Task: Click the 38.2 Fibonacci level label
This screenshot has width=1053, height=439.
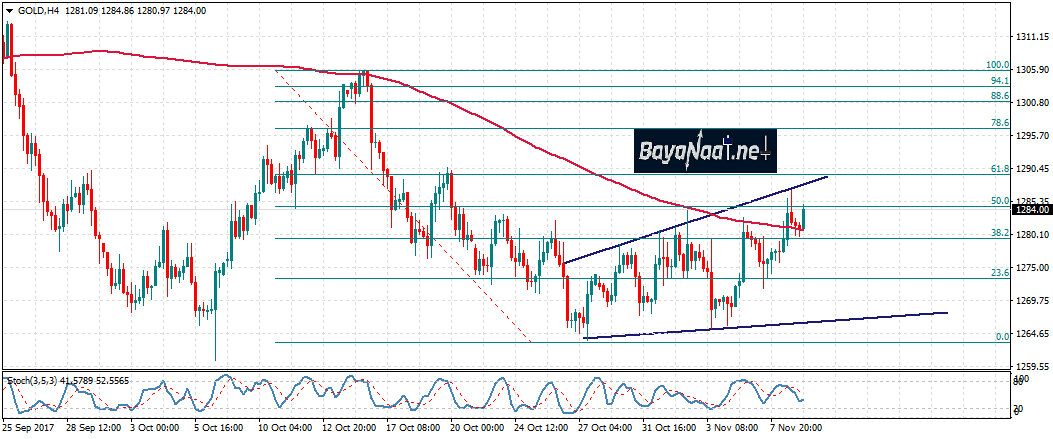Action: (998, 231)
